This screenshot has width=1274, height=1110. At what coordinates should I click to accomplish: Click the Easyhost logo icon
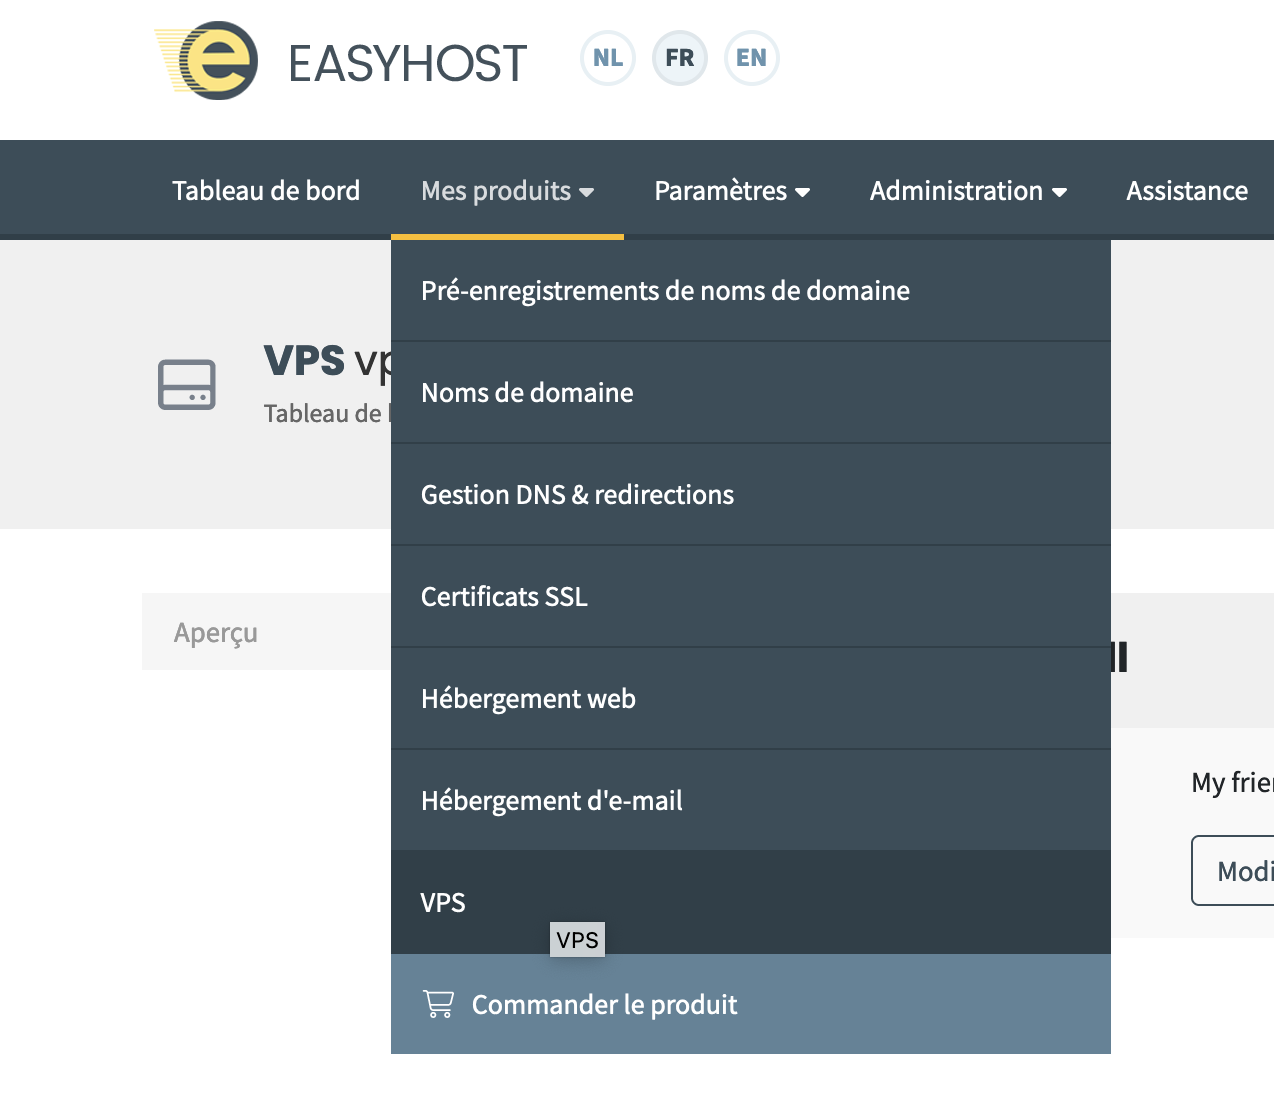pos(208,60)
